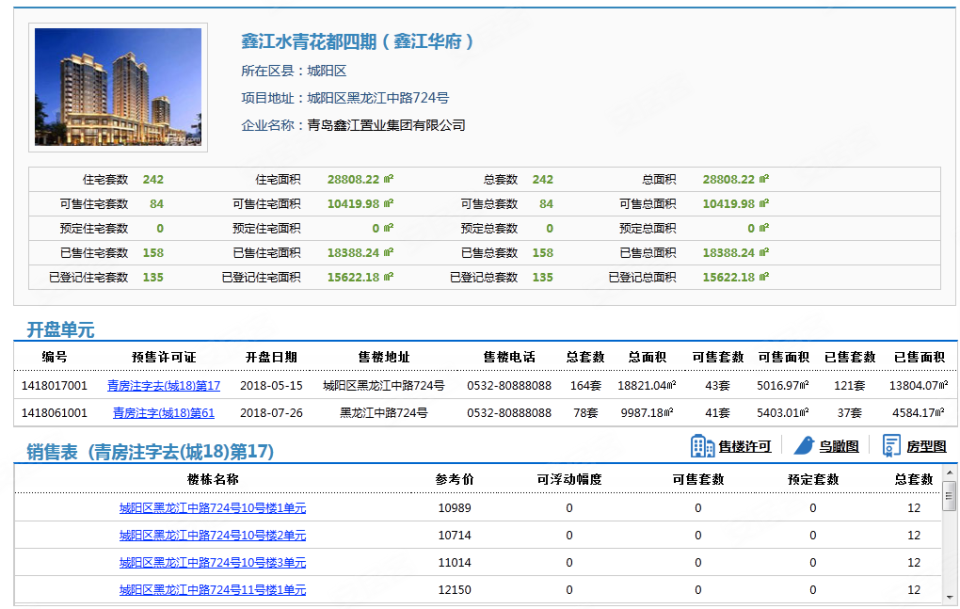This screenshot has height=609, width=960.
Task: Click the address 城阳区黑龙江中路724号 in the units table
Action: (384, 386)
